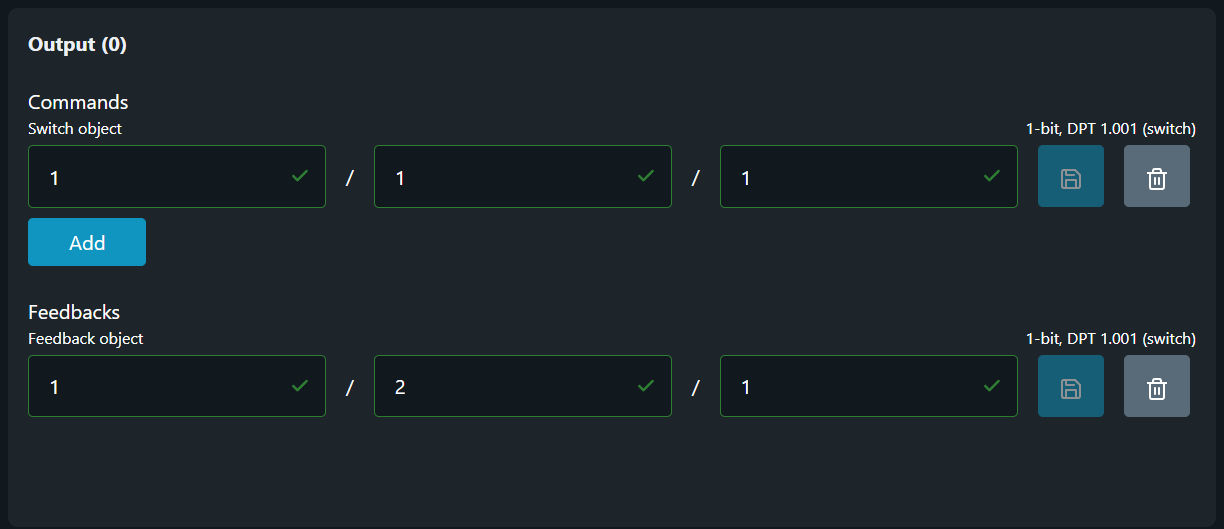
Task: Click the DPT 1.001 label above Switch object row
Action: coord(1110,129)
